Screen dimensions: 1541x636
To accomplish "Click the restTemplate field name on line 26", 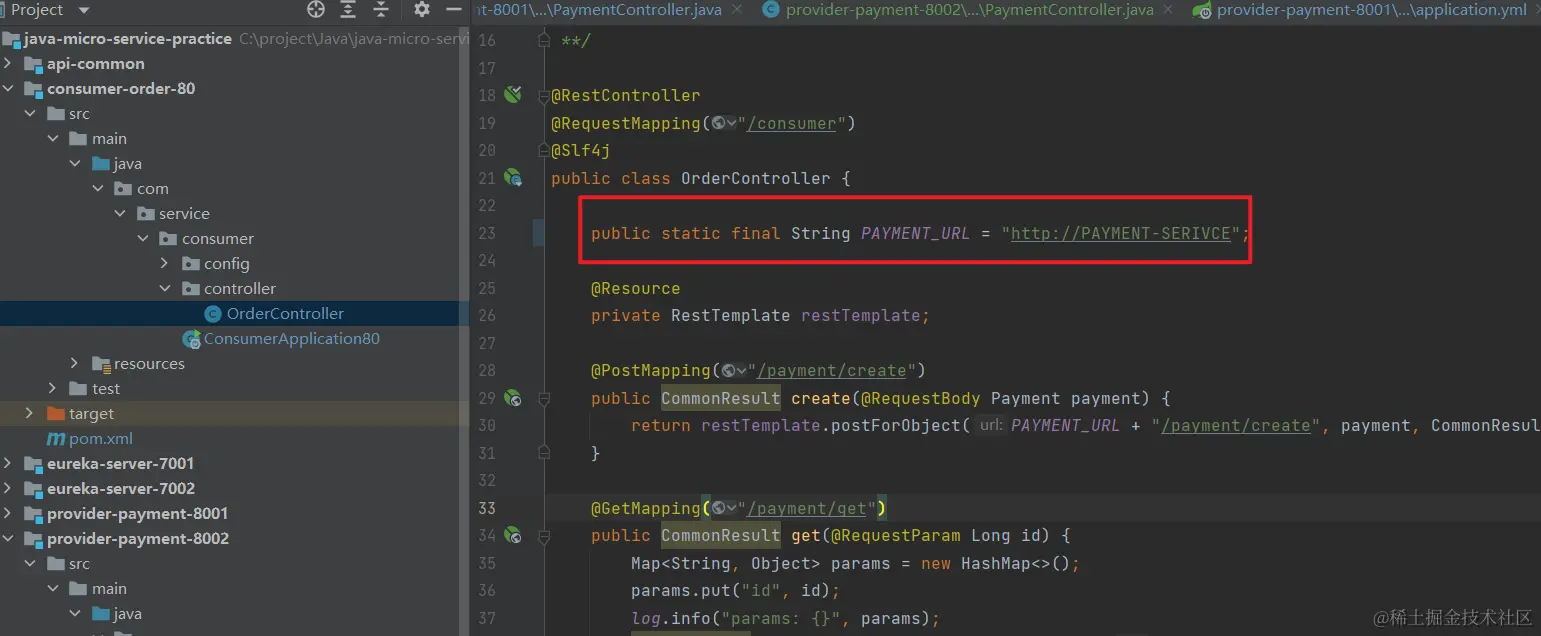I will (x=861, y=315).
